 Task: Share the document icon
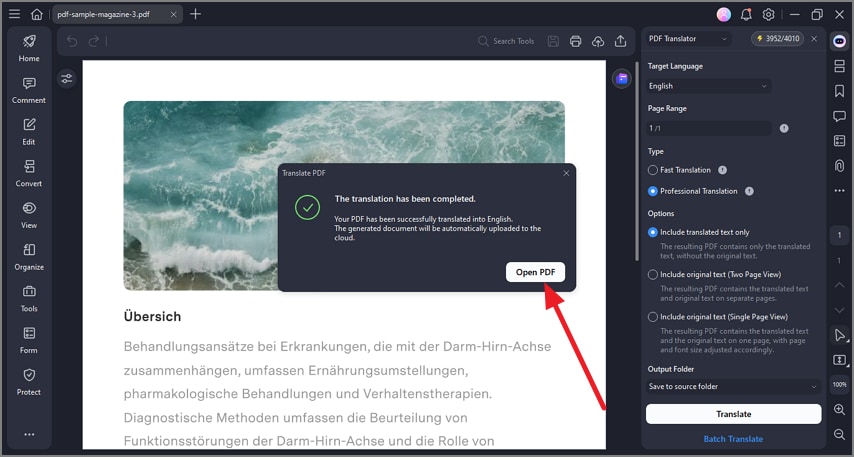(620, 41)
